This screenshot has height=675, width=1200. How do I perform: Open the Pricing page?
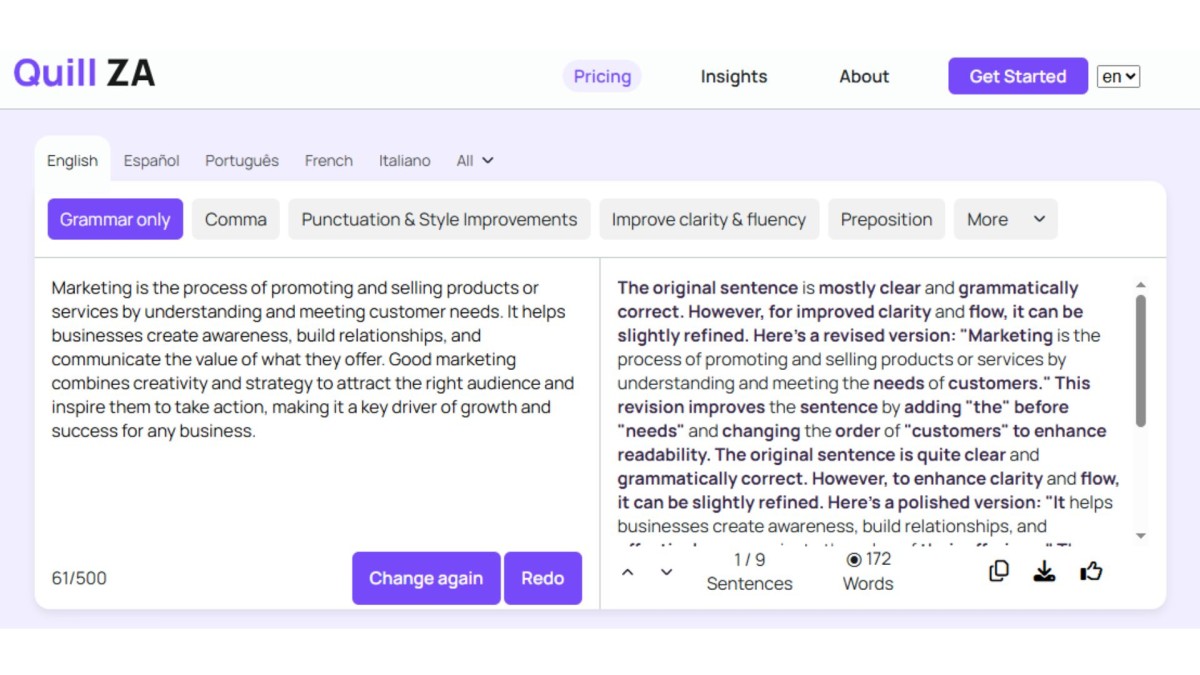tap(602, 76)
